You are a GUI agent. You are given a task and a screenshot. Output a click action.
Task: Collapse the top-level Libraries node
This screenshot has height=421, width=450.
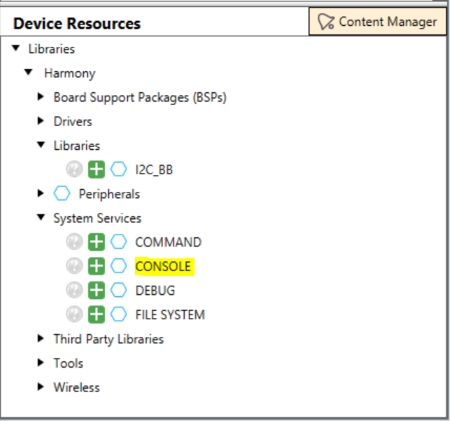point(16,48)
